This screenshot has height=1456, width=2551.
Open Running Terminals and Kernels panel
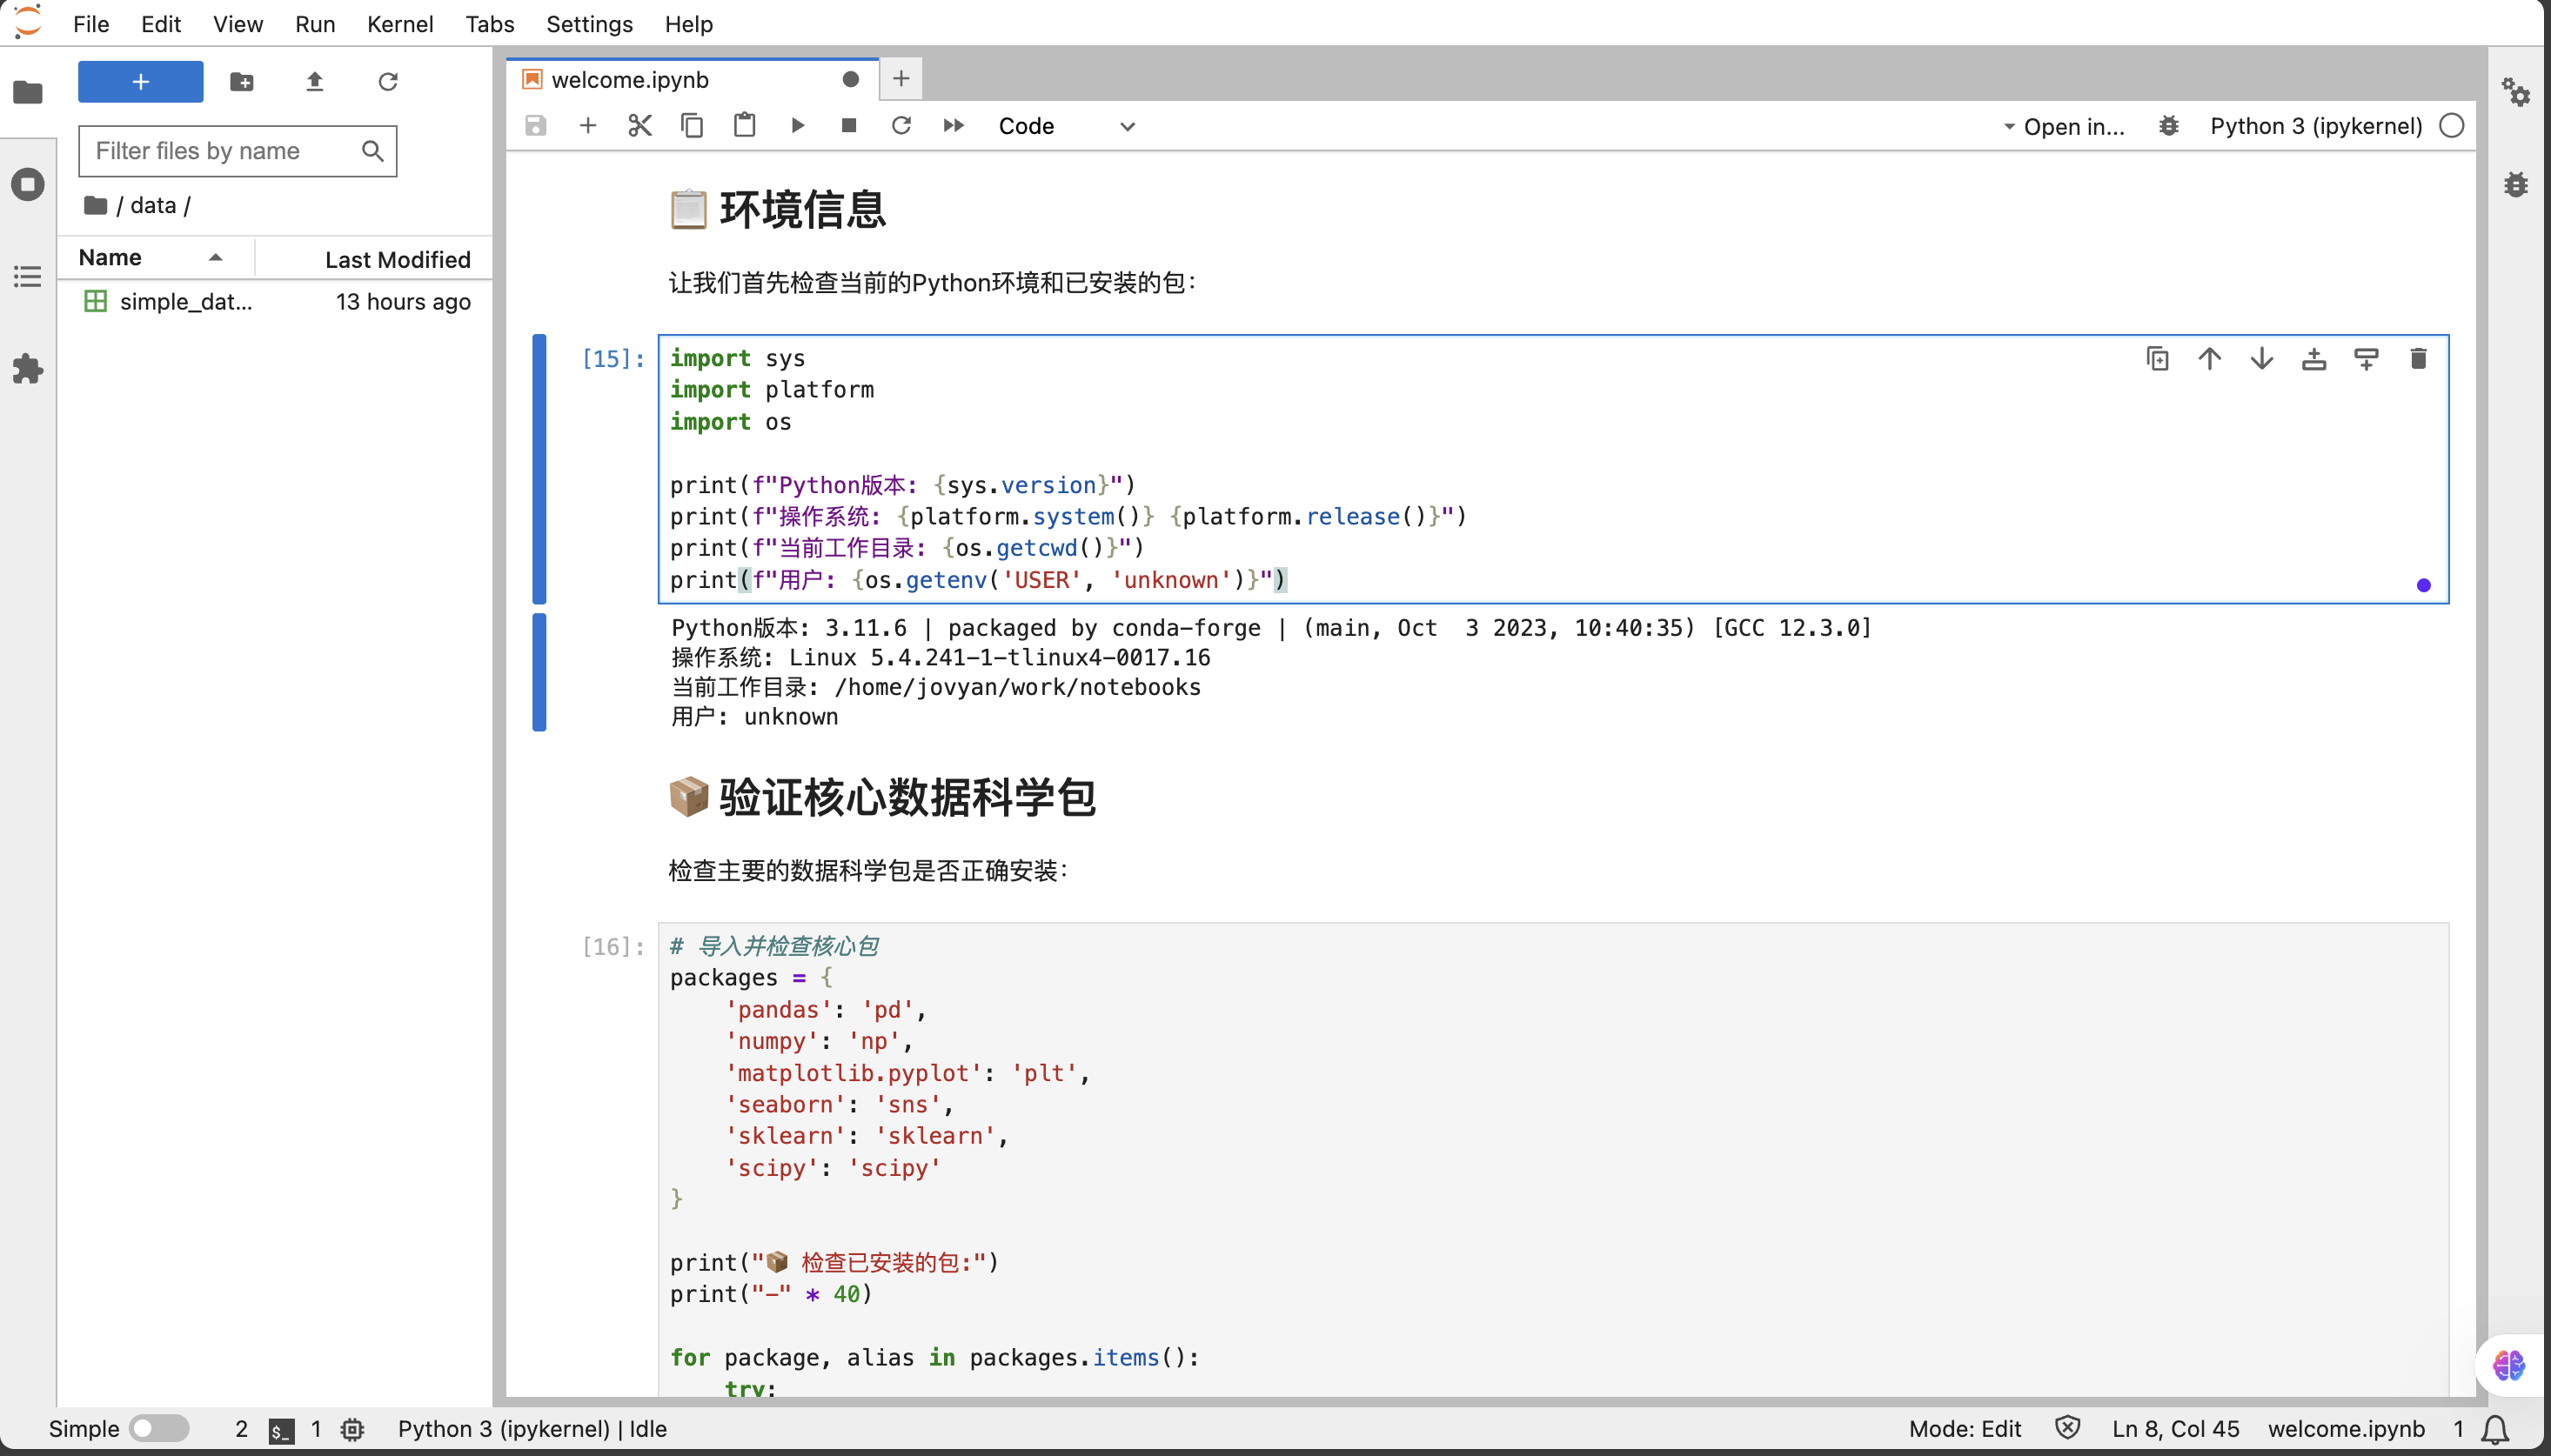click(x=28, y=184)
